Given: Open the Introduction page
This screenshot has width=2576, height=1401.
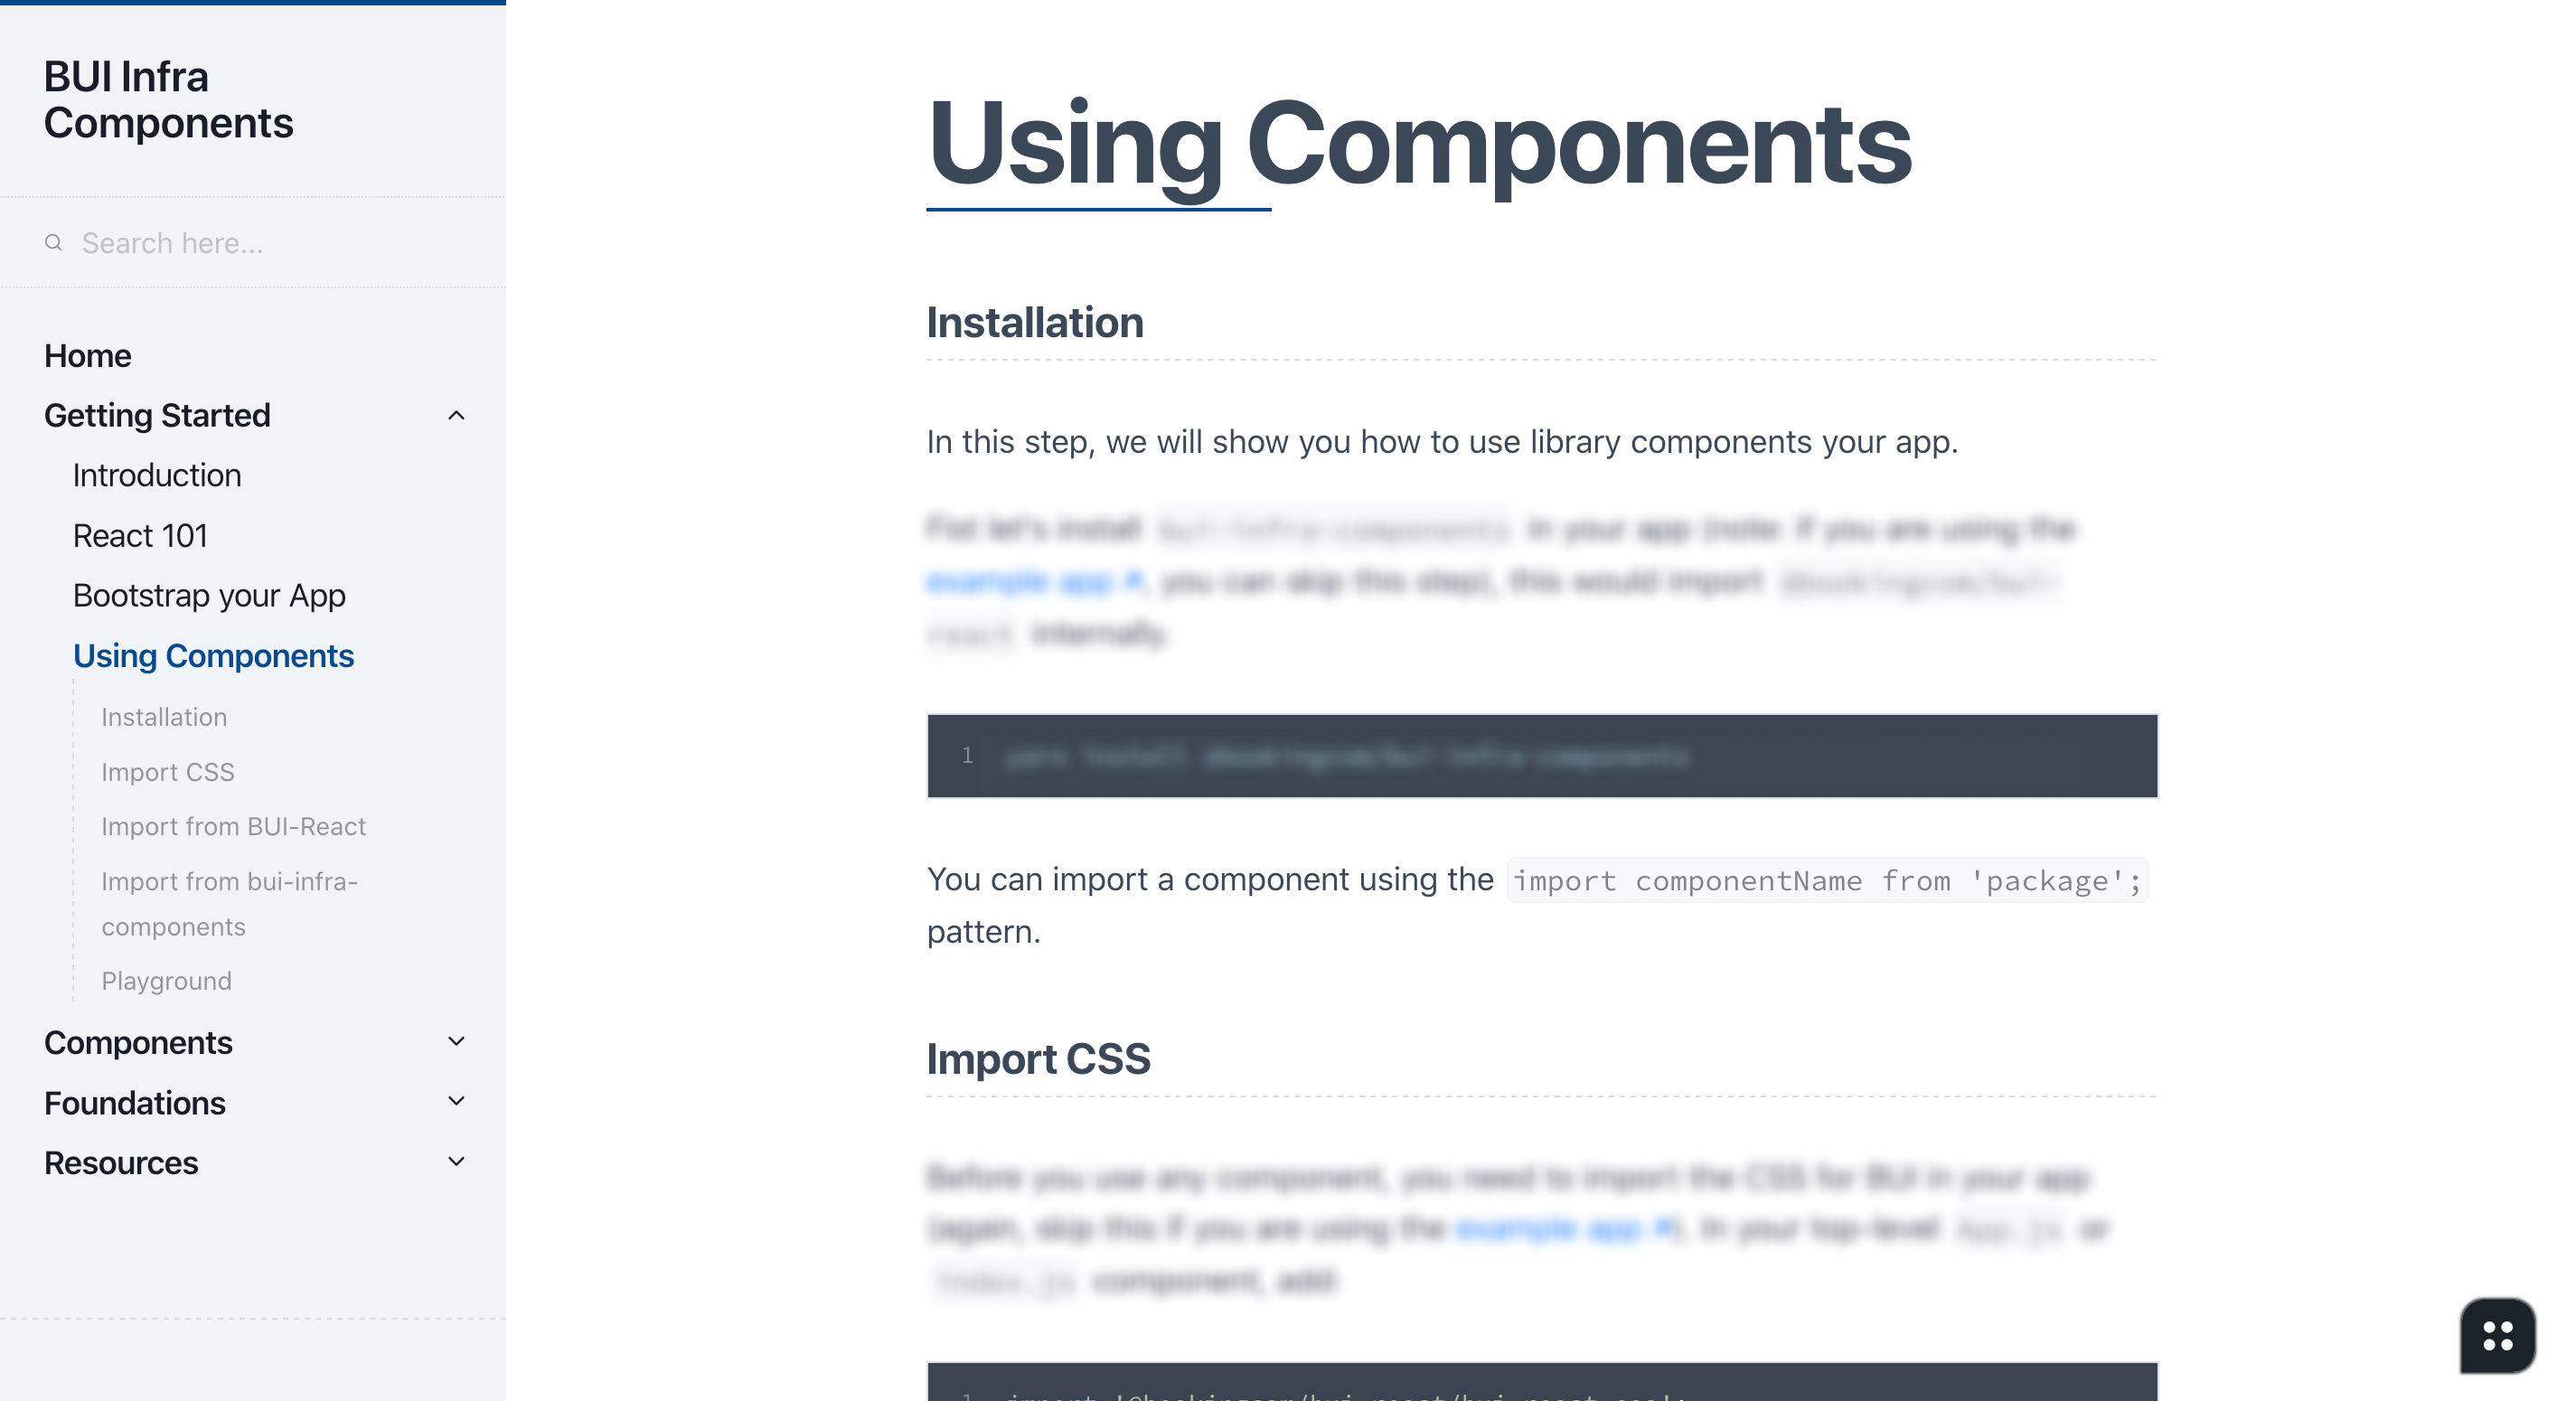Looking at the screenshot, I should [x=156, y=475].
